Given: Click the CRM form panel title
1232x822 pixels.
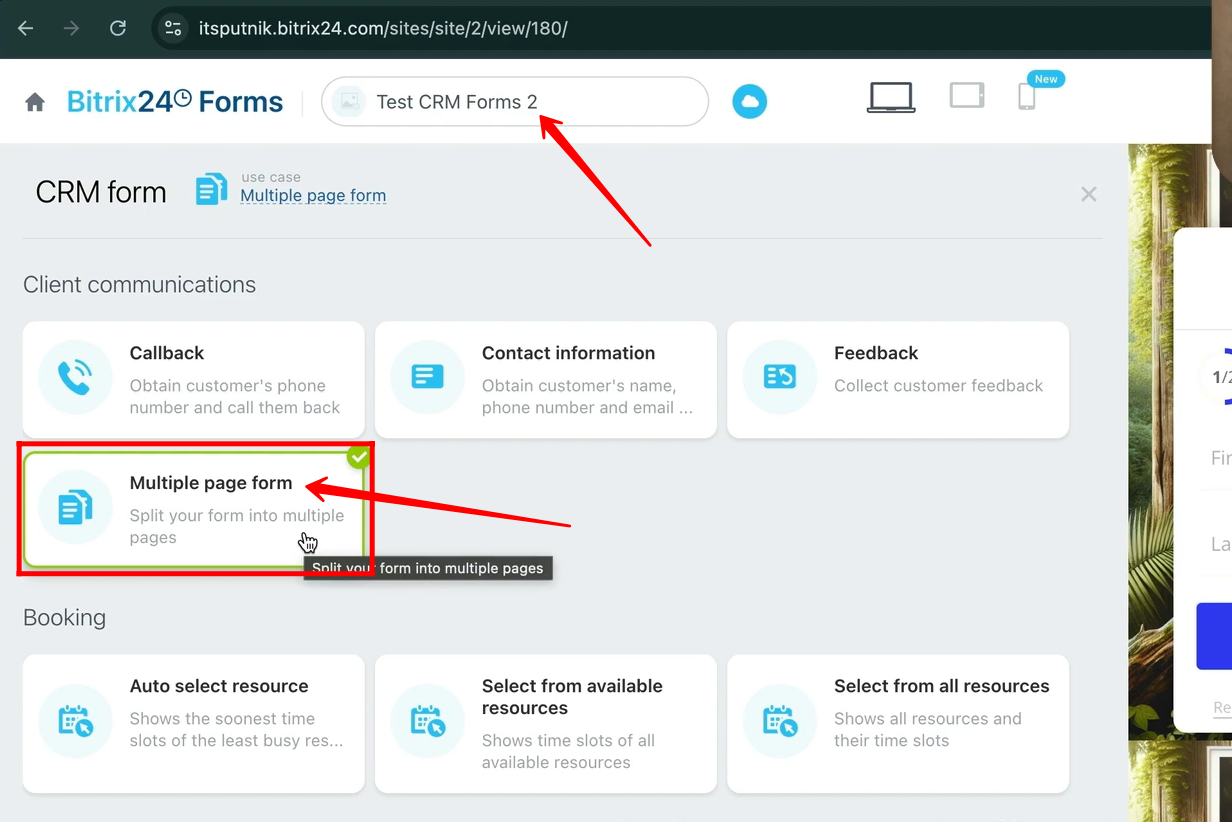Looking at the screenshot, I should tap(101, 192).
